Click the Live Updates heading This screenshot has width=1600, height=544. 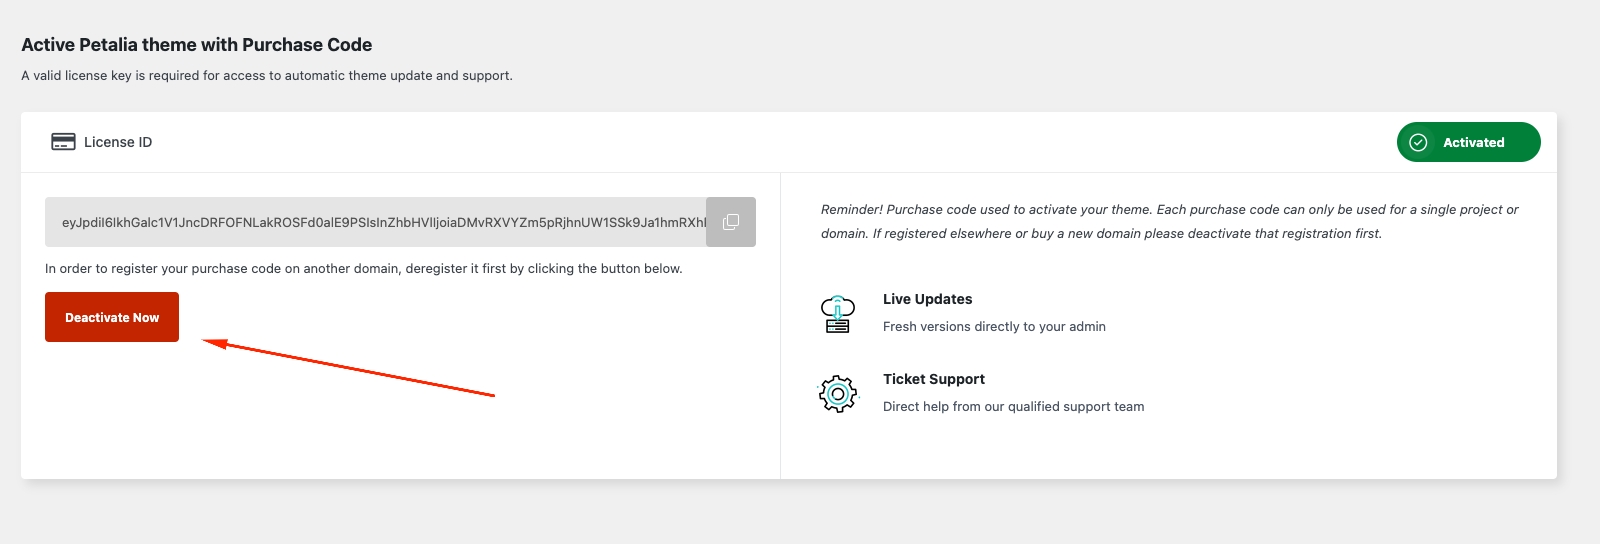pos(927,299)
